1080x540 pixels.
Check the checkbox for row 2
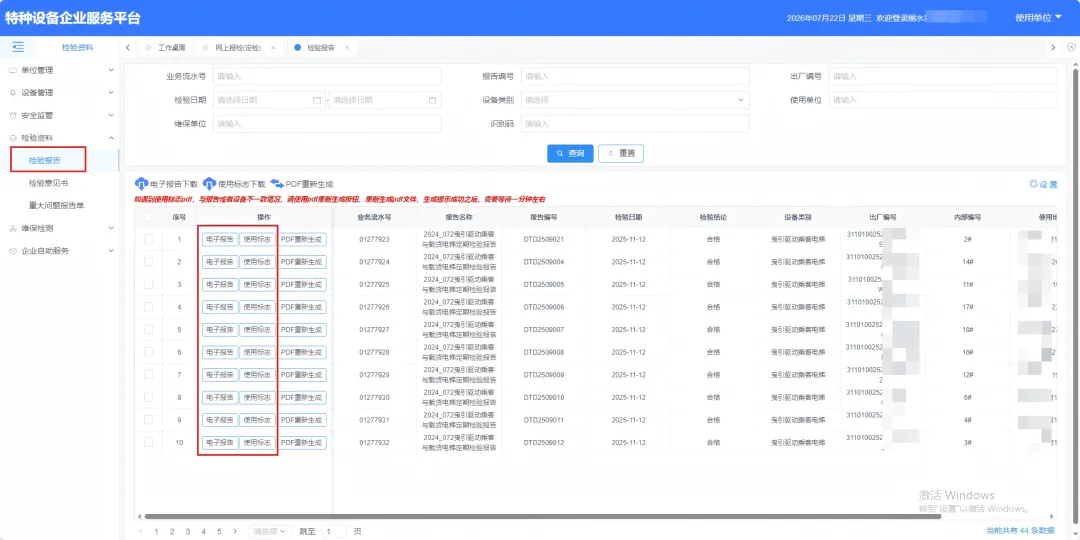click(148, 262)
